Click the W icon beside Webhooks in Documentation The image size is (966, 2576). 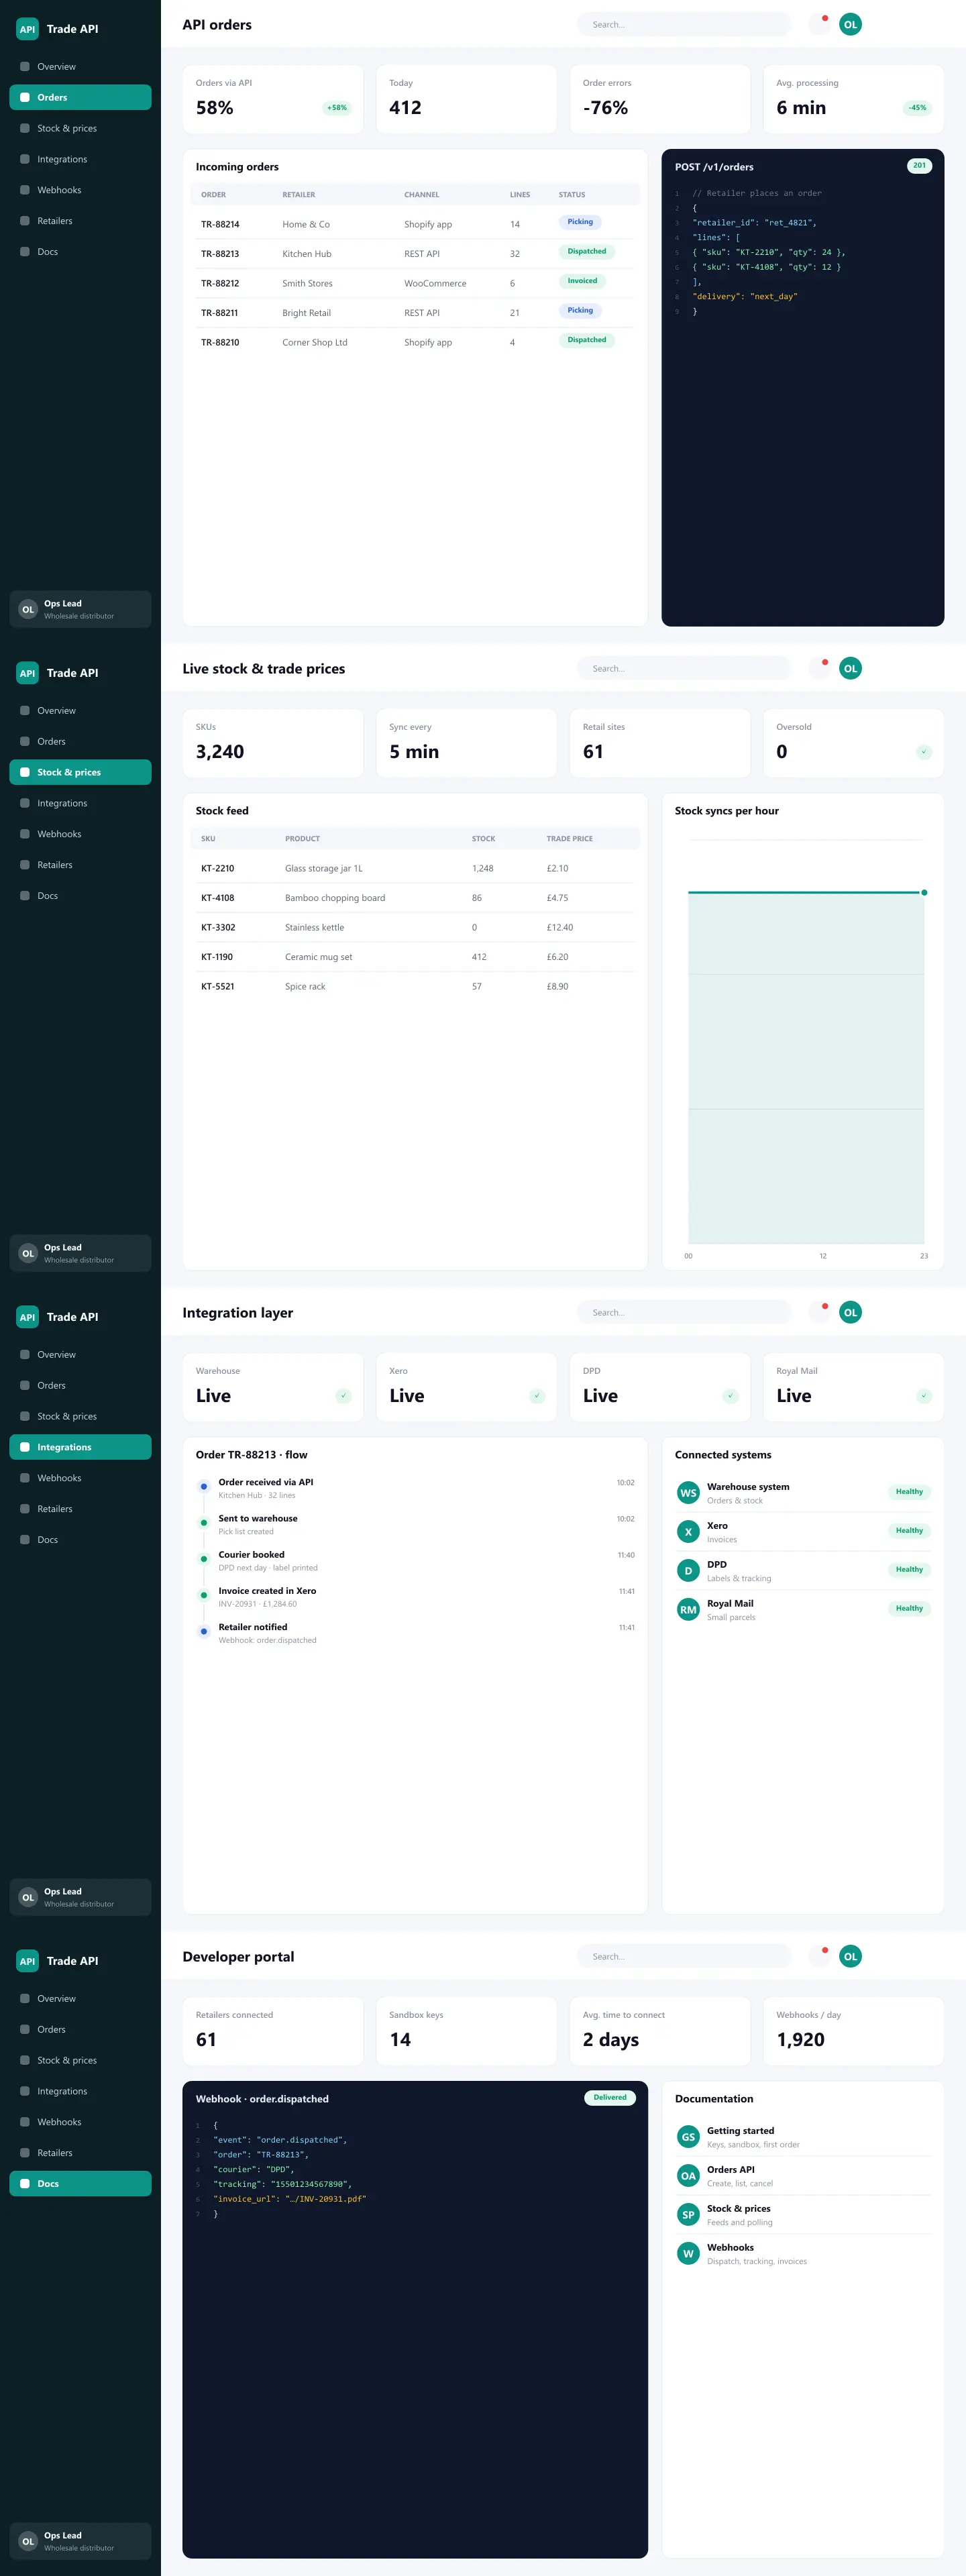pyautogui.click(x=688, y=2254)
